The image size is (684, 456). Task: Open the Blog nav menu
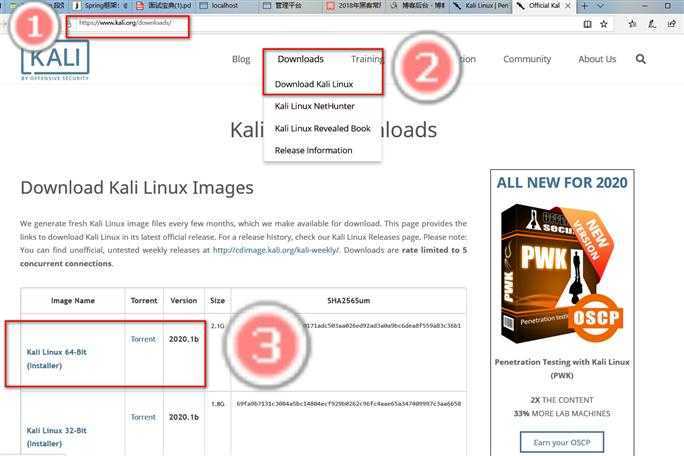coord(241,59)
